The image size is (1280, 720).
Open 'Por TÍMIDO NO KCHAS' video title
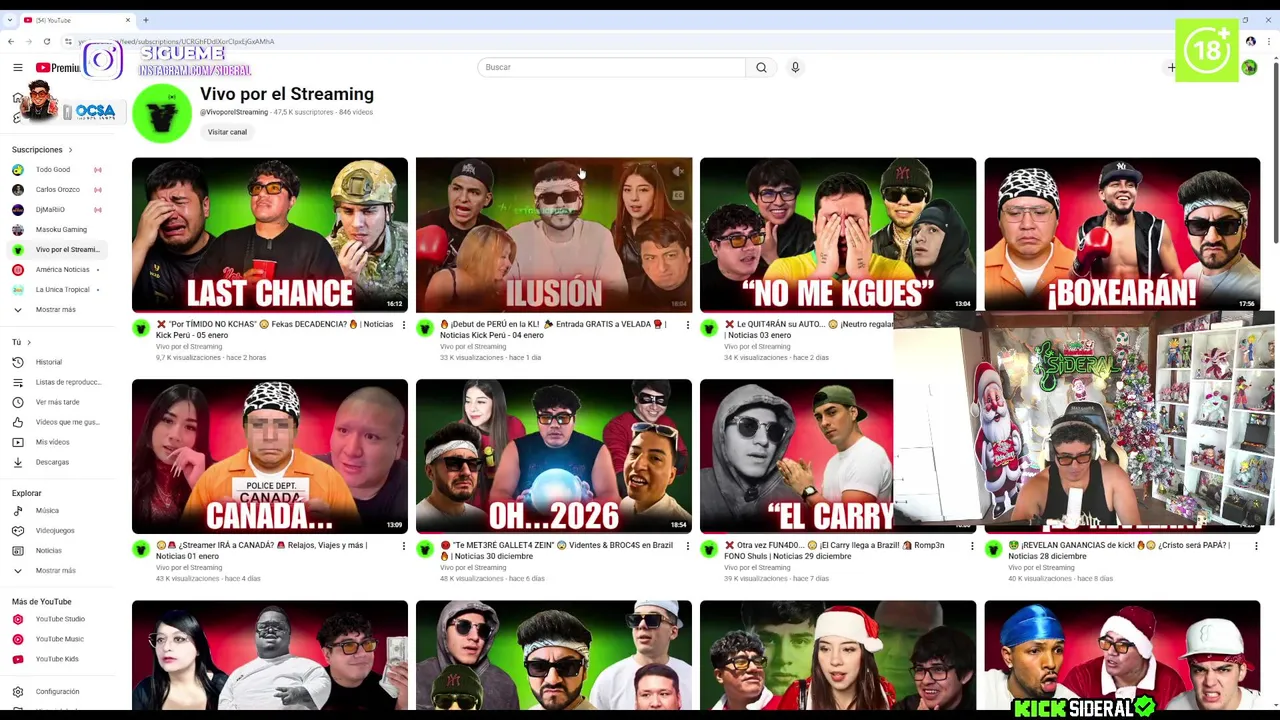pos(275,330)
